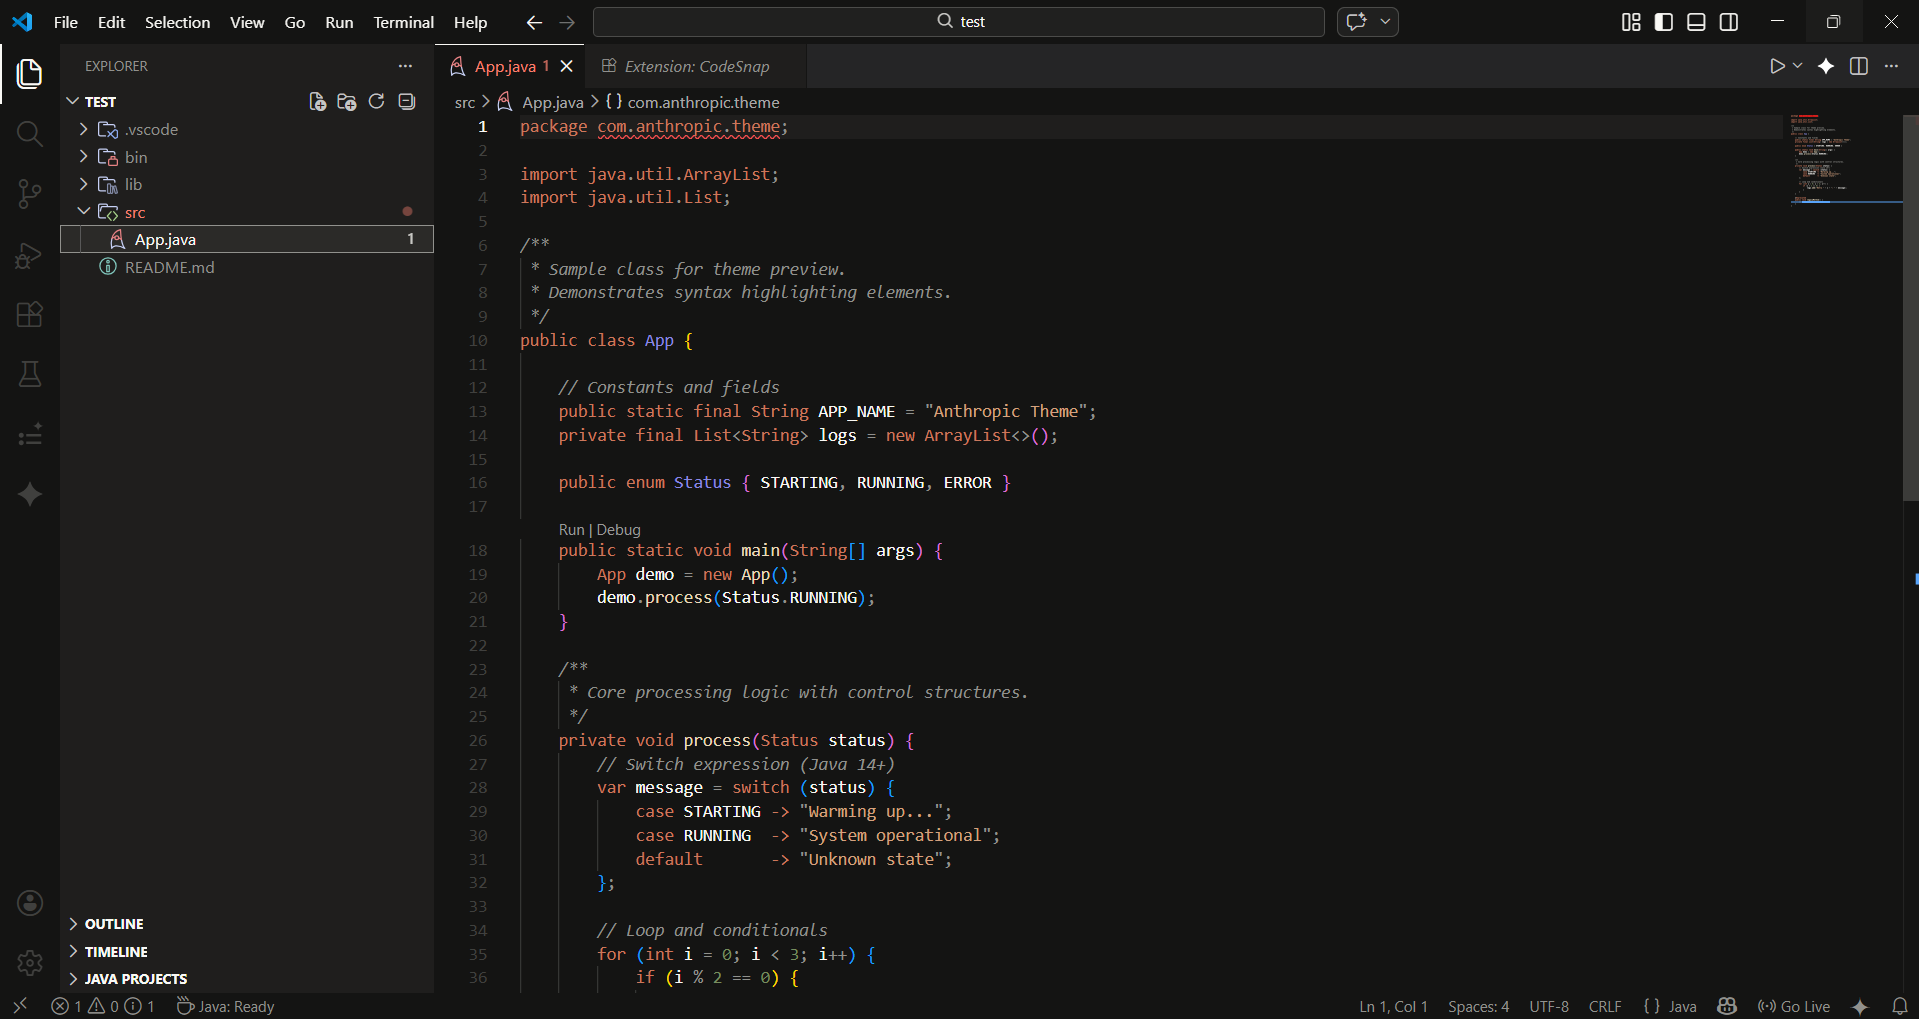Open the Explorer view in activity bar
Screen dimensions: 1919x1019
(x=30, y=73)
